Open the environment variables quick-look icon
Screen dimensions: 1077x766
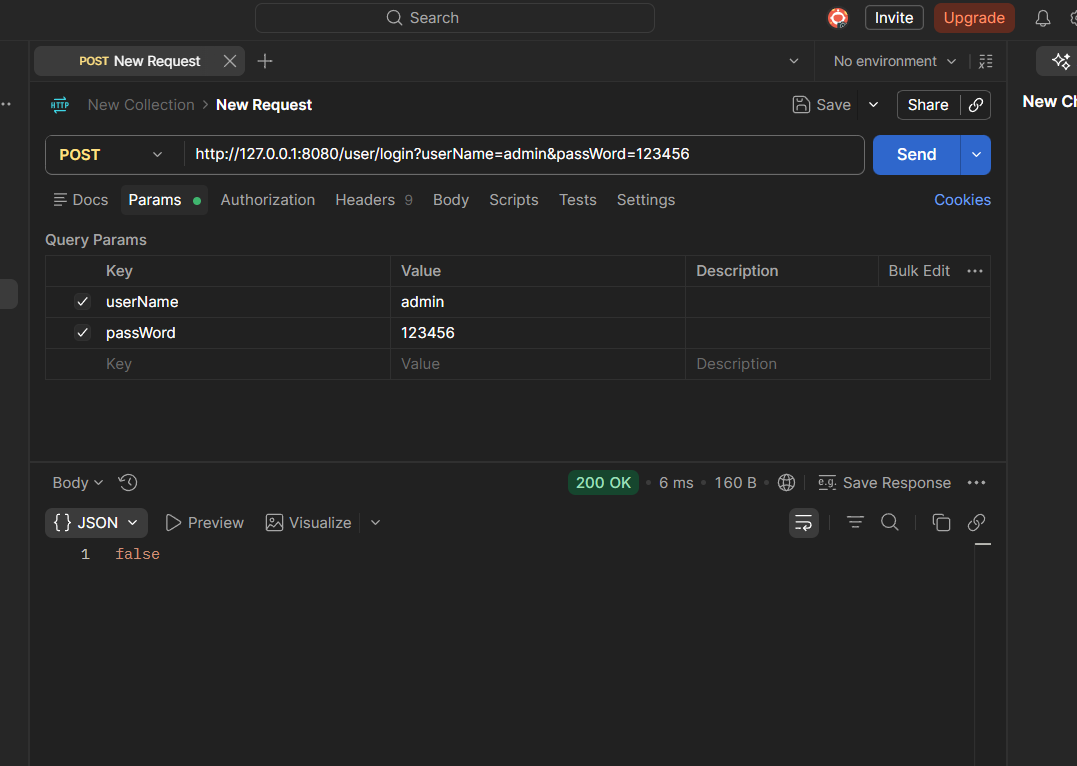(986, 61)
